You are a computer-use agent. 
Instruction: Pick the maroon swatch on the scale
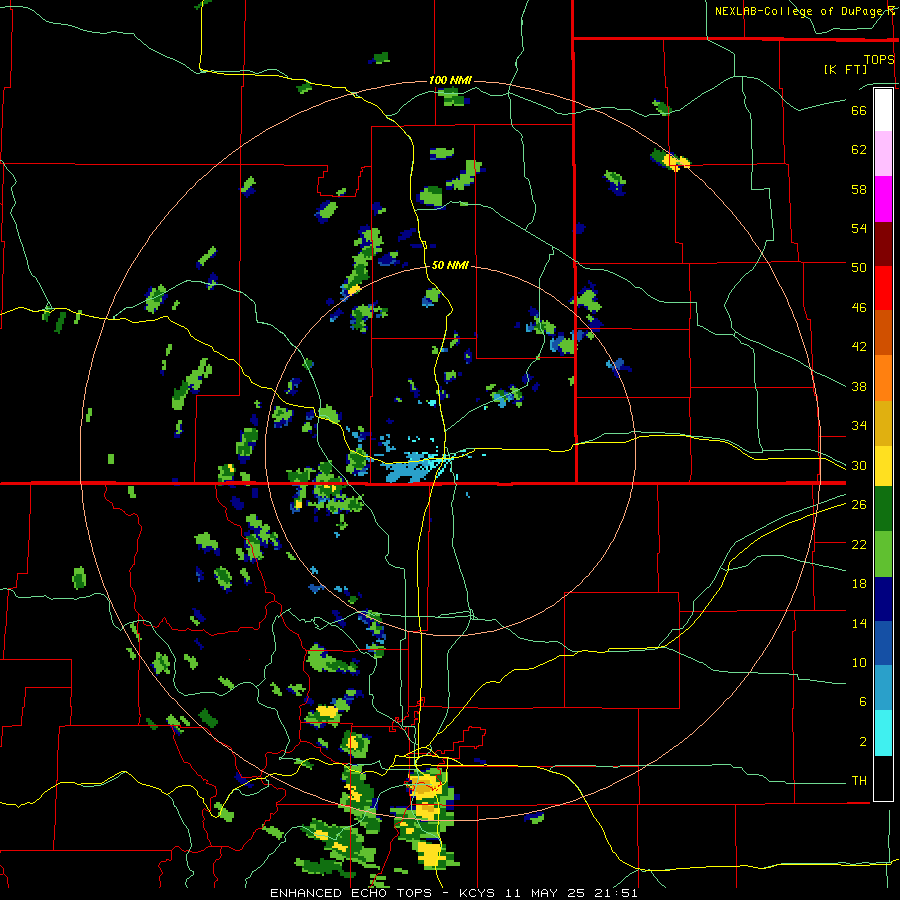coord(883,244)
